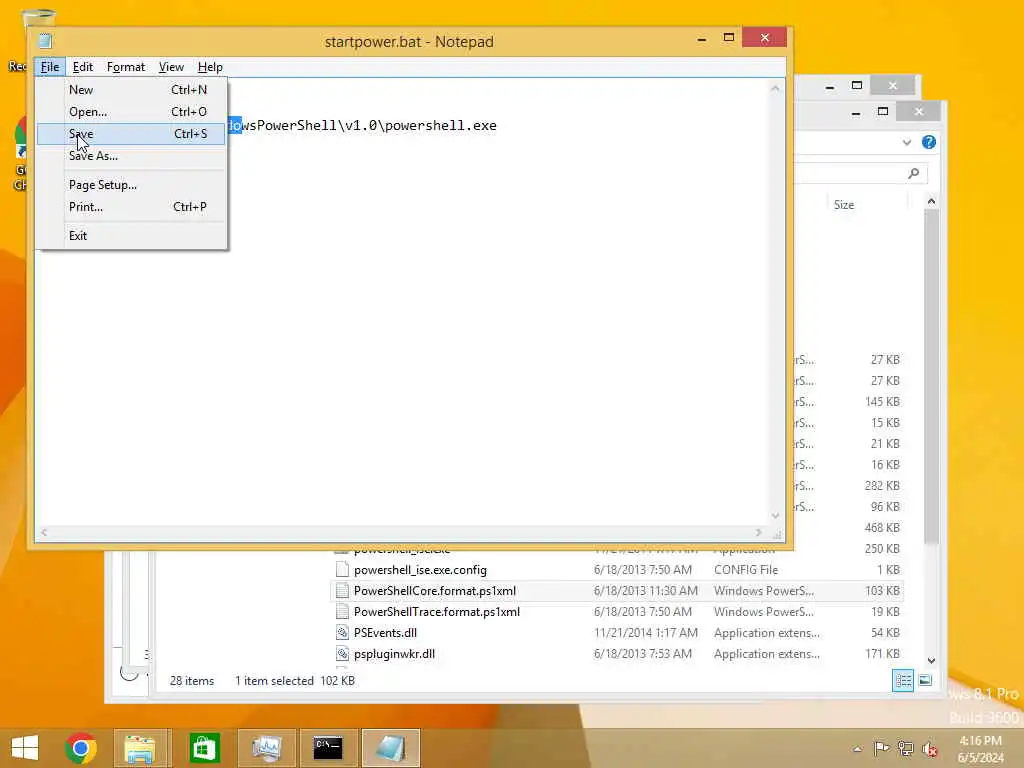1024x768 pixels.
Task: Open the View menu in Notepad
Action: pos(171,67)
